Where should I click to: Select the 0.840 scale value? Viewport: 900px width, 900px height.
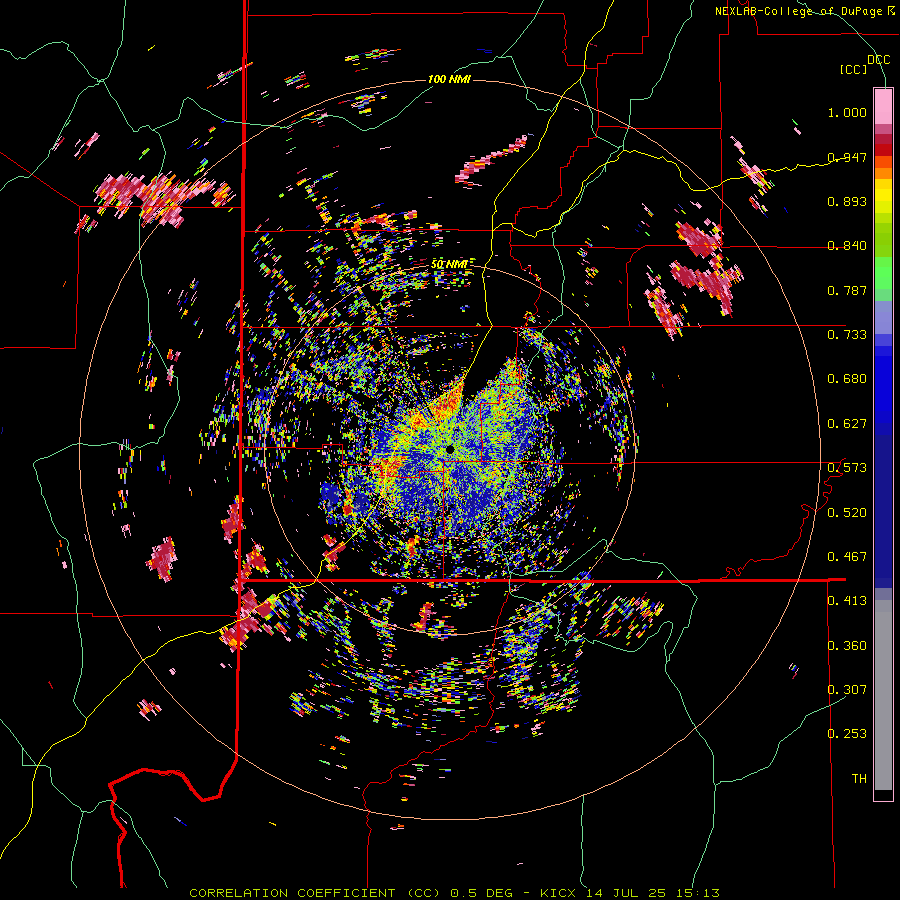[x=847, y=246]
